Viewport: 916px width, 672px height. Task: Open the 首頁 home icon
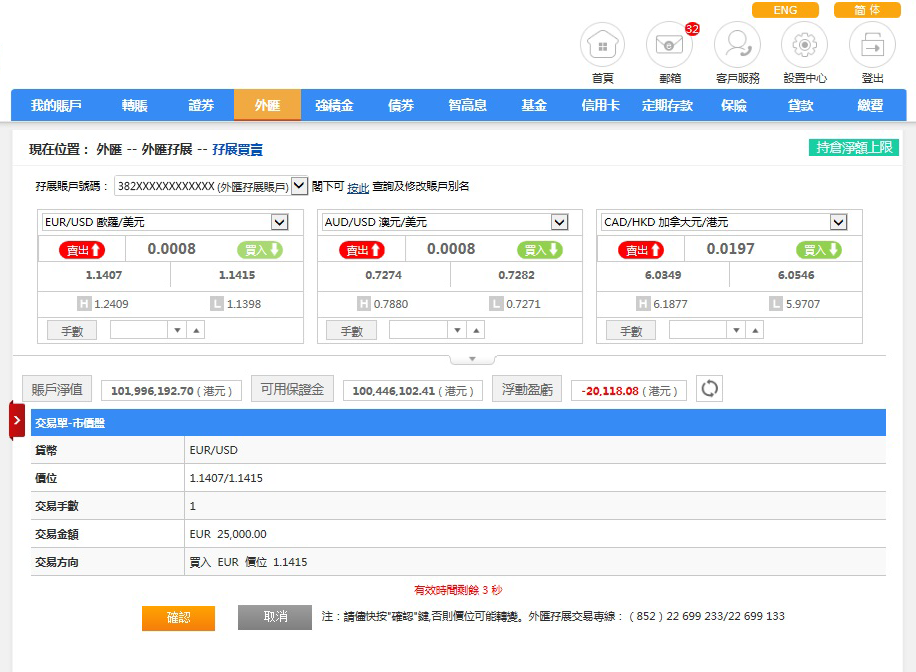click(x=602, y=46)
